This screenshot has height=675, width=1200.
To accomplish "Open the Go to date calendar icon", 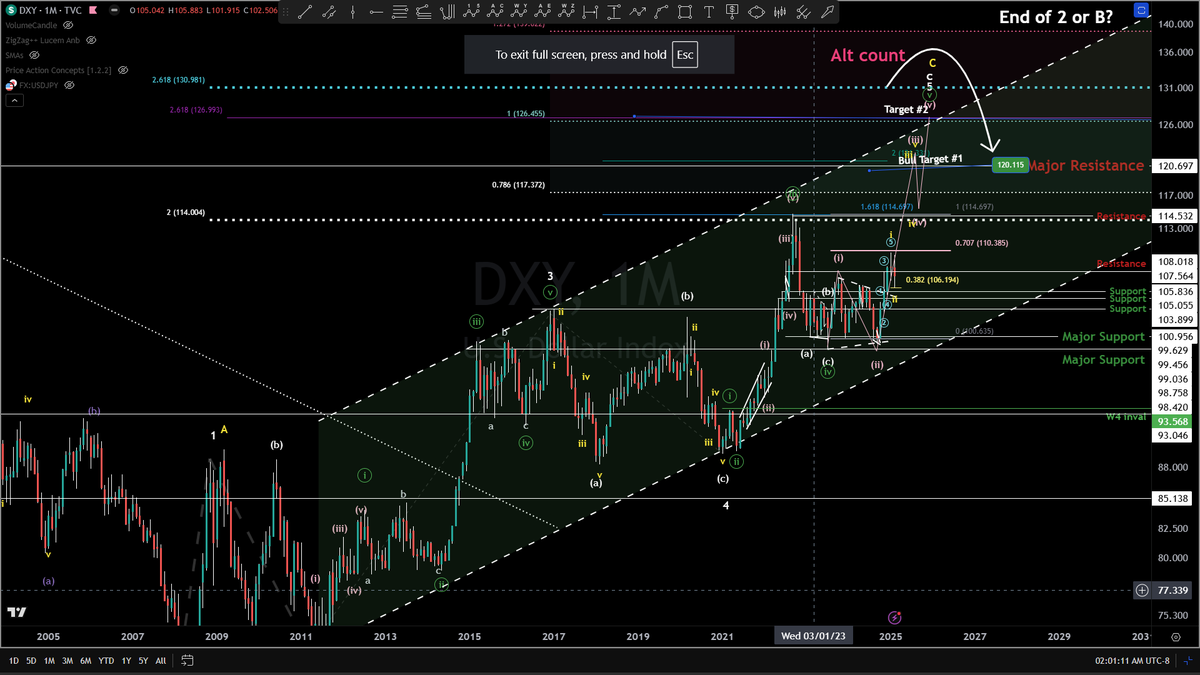I will click(x=188, y=661).
